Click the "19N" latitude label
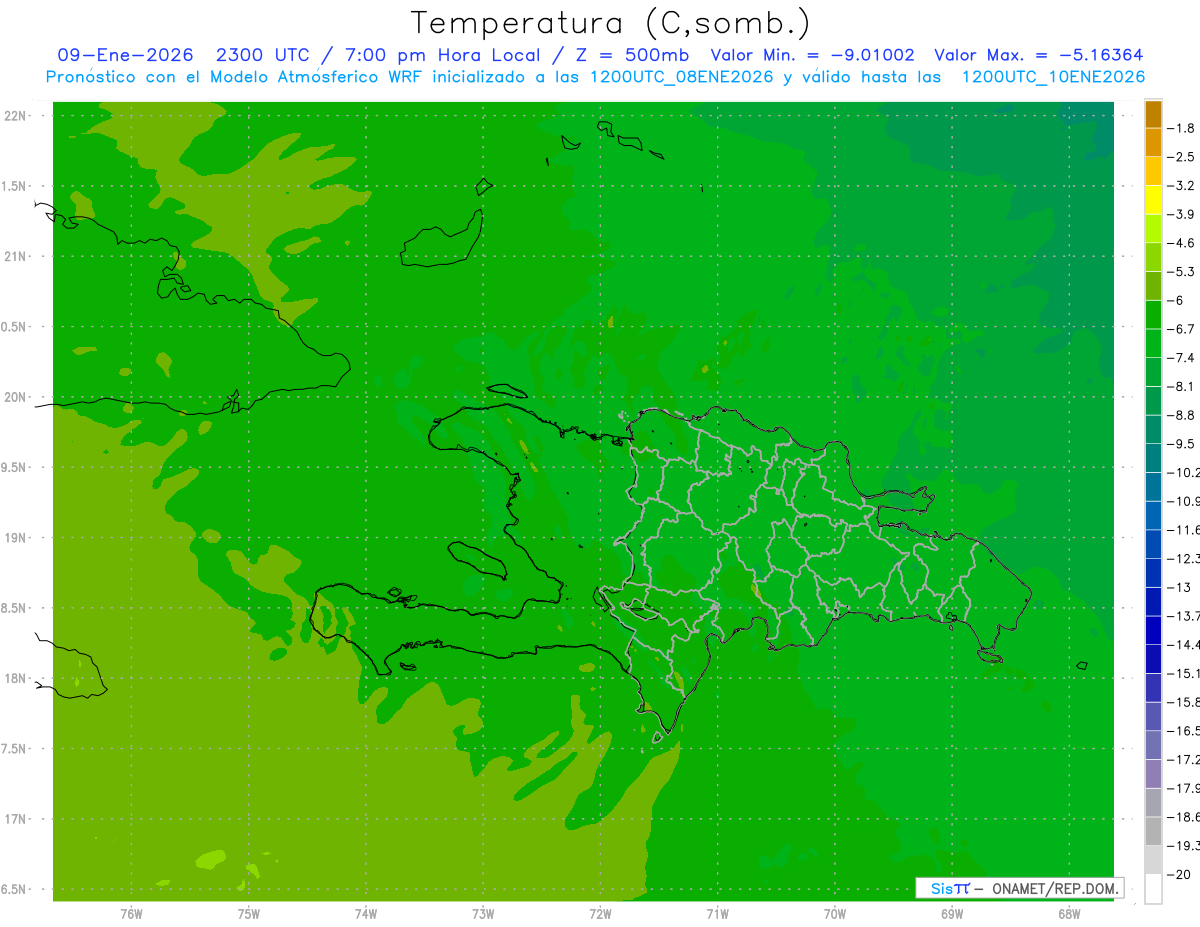The height and width of the screenshot is (927, 1200). (14, 538)
